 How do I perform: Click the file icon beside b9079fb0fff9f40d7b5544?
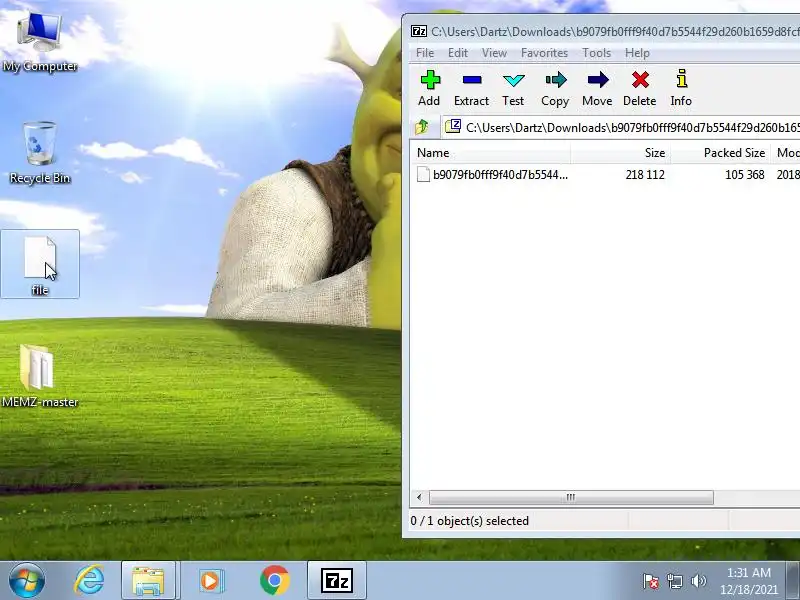point(423,174)
